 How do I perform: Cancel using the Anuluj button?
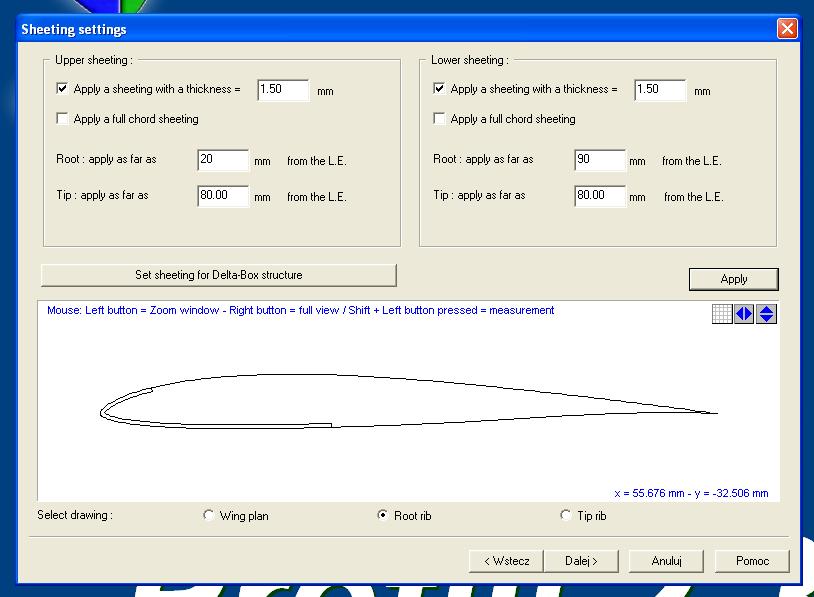(666, 561)
